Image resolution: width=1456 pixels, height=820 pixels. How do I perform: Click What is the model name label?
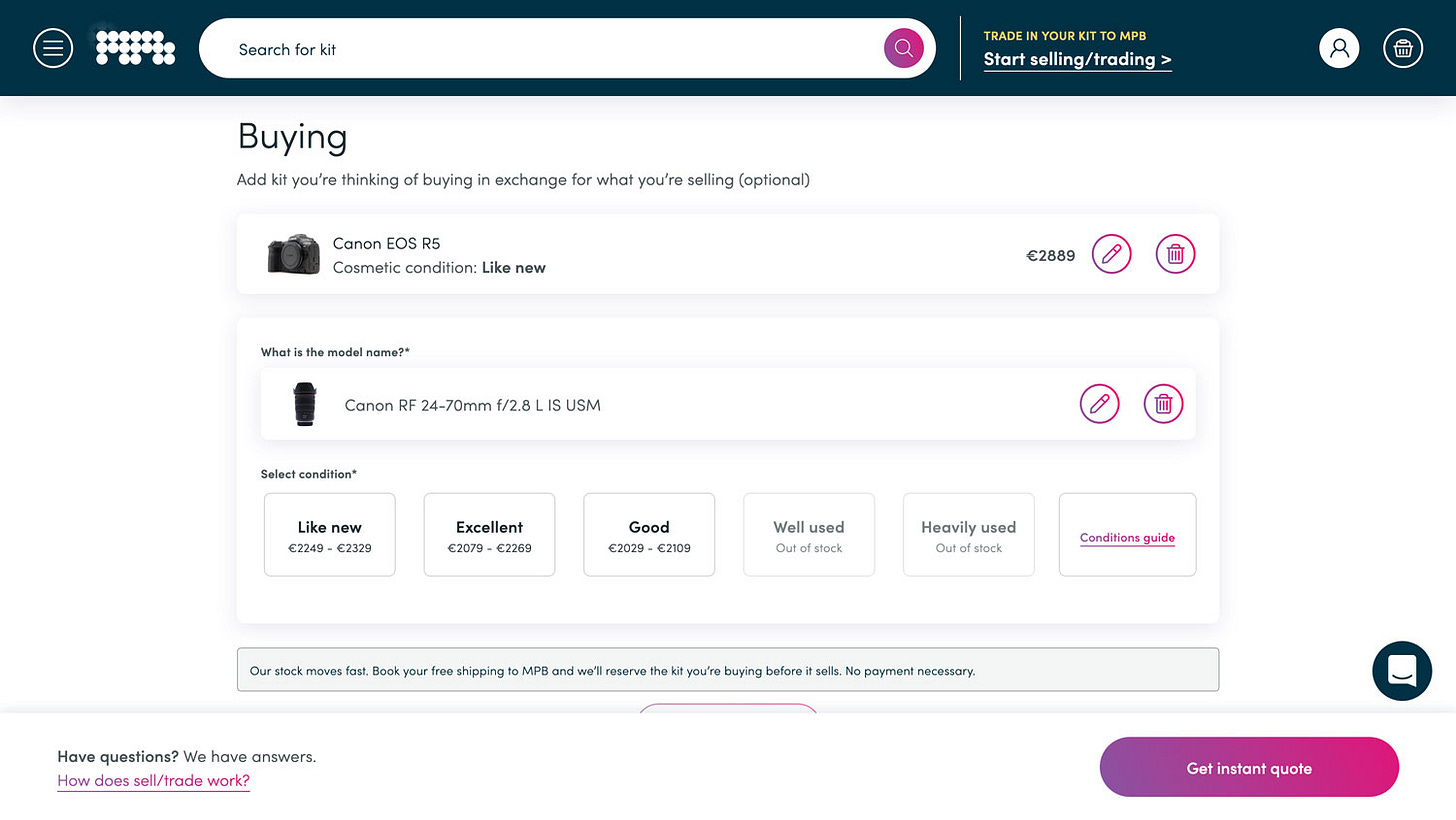click(335, 352)
